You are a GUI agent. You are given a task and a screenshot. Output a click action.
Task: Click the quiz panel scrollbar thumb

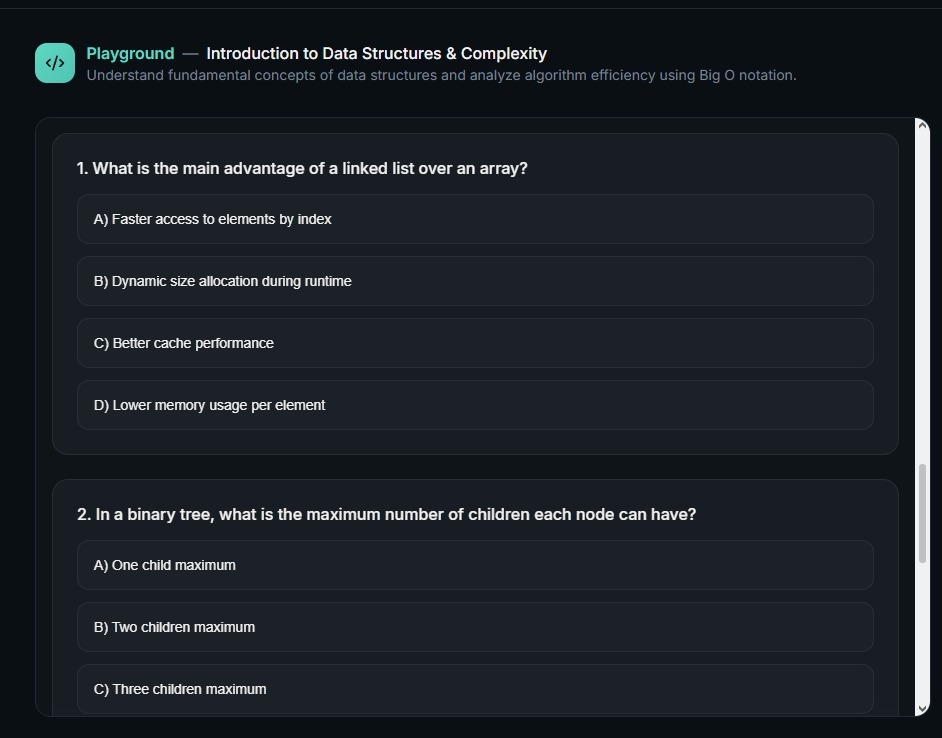(922, 513)
